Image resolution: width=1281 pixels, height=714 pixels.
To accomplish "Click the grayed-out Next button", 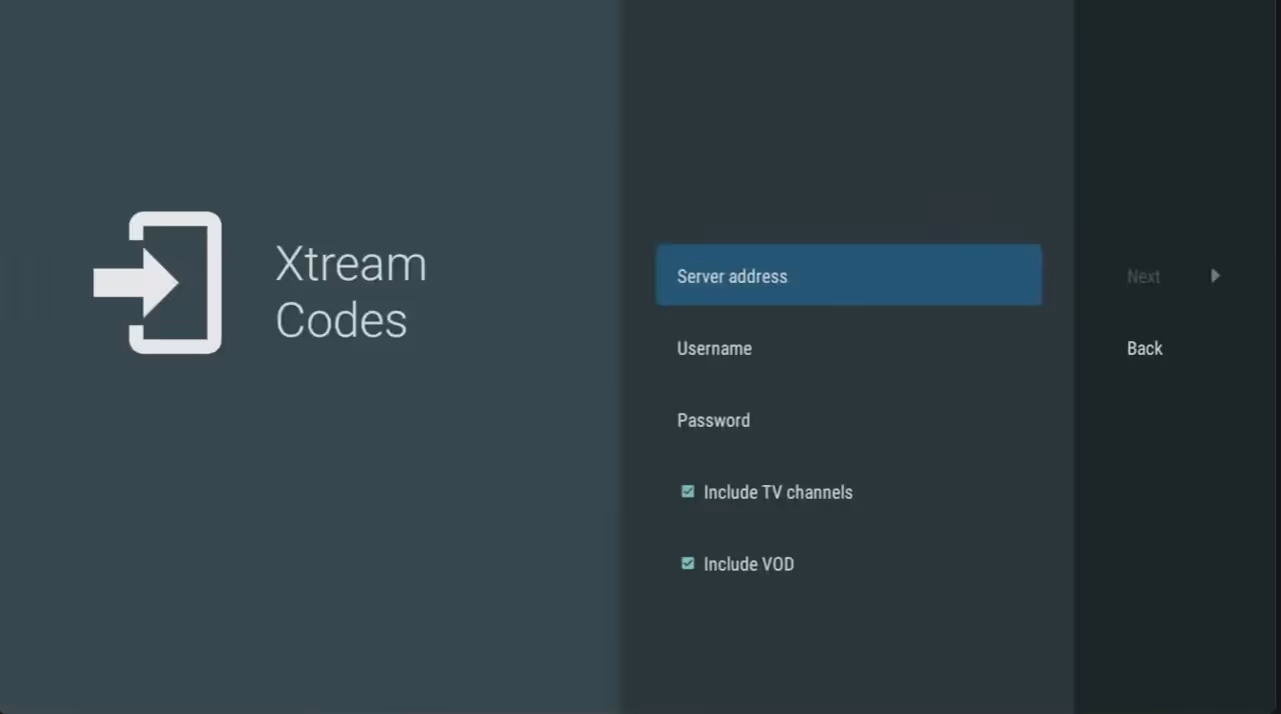I will tap(1143, 276).
